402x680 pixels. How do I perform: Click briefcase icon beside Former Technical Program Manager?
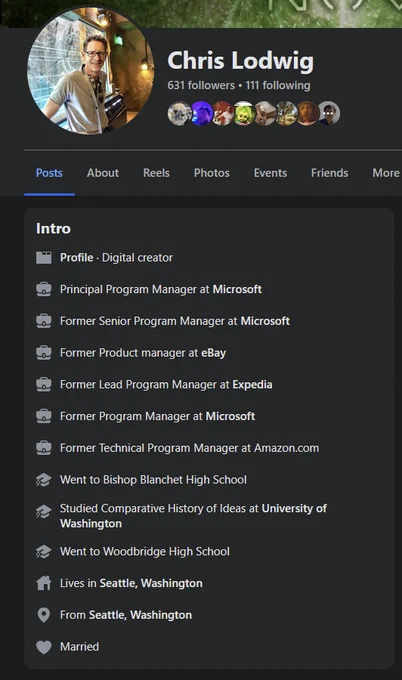point(44,448)
